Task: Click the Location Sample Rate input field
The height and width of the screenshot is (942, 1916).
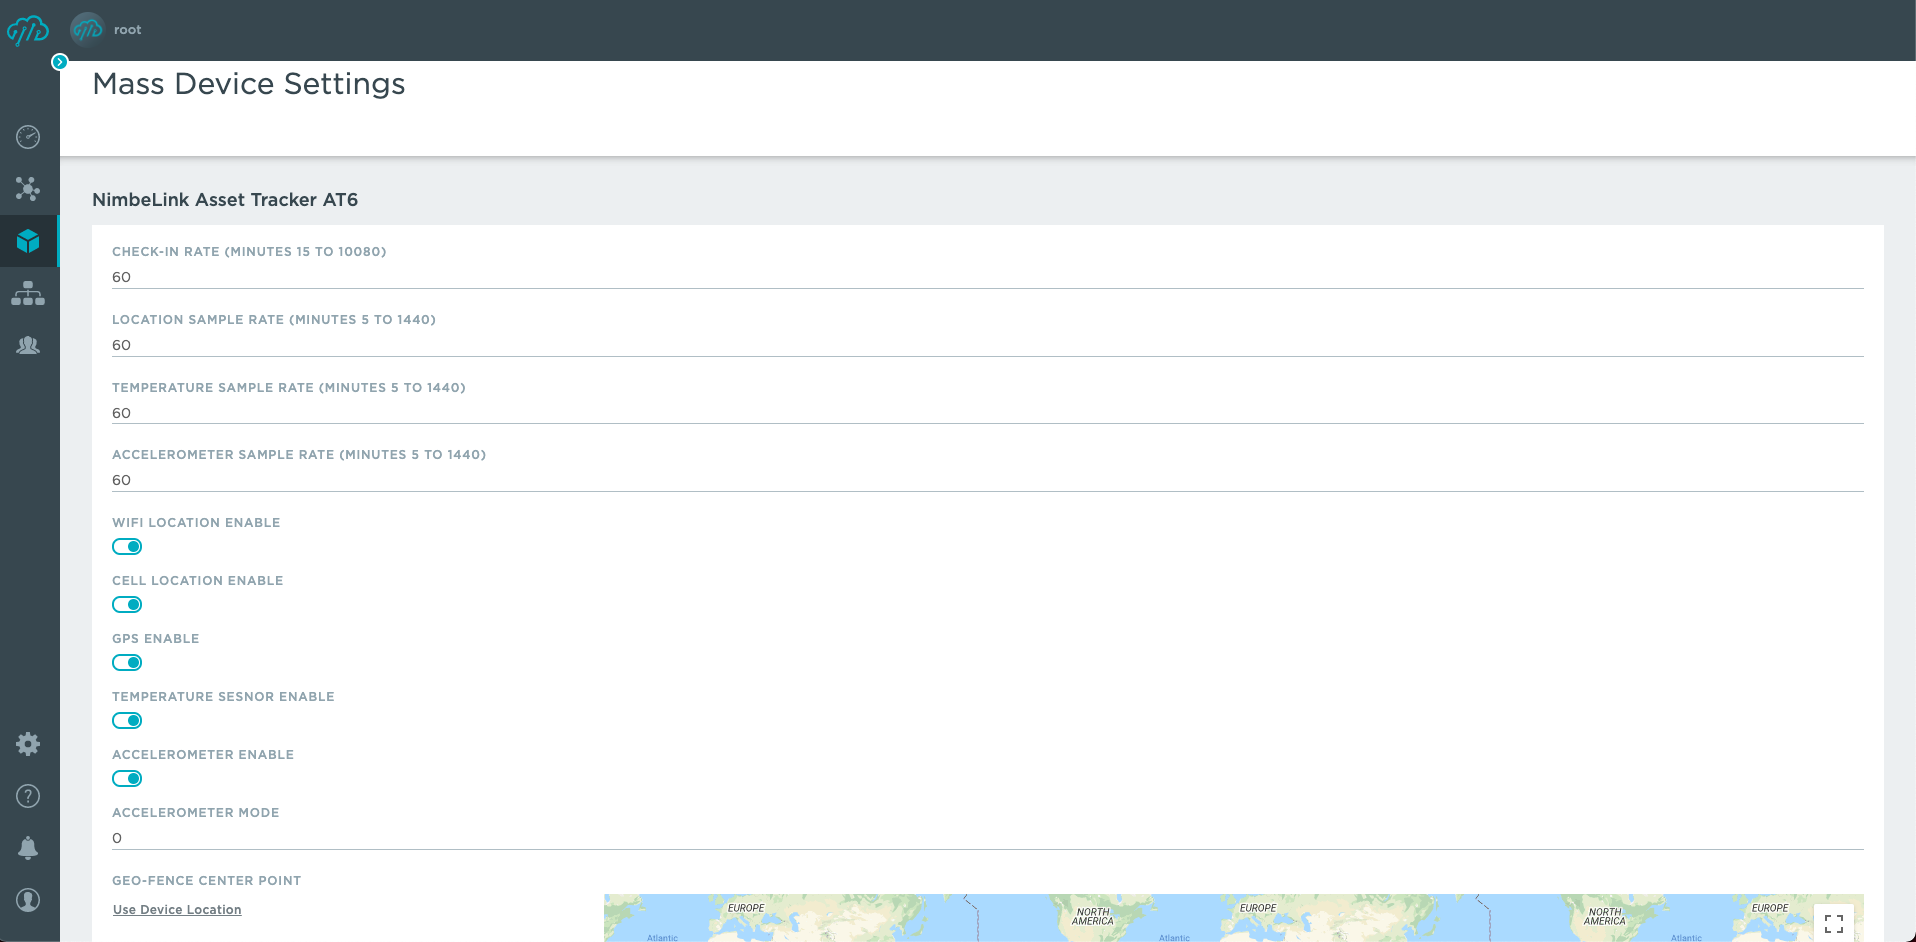Action: click(987, 345)
